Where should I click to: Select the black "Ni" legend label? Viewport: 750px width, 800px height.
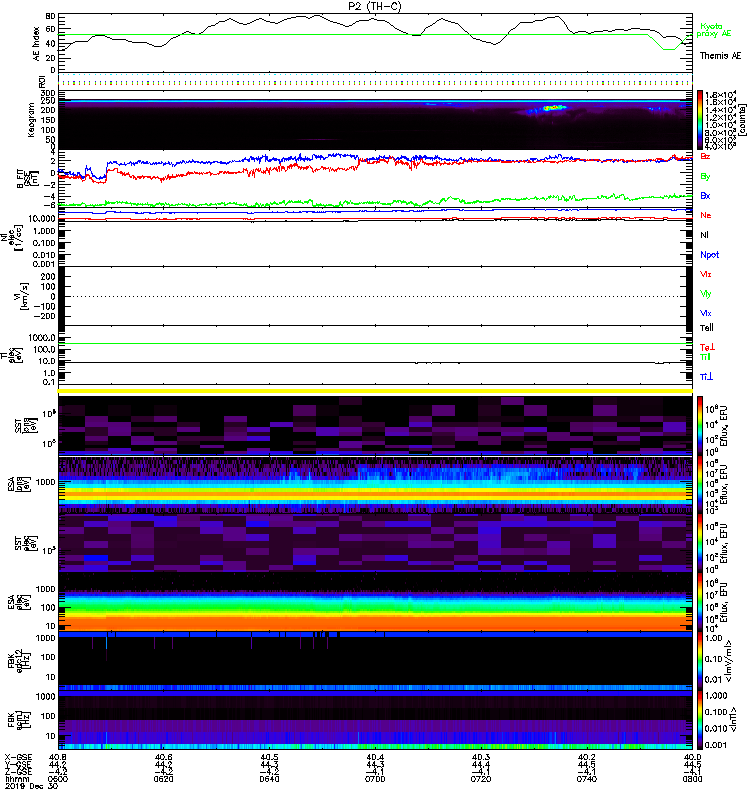click(704, 235)
